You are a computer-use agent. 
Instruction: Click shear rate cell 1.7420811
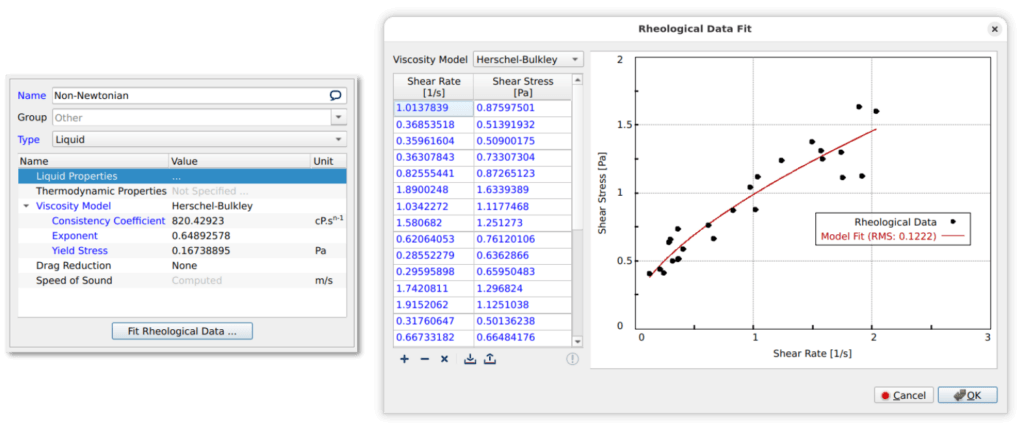[x=434, y=288]
